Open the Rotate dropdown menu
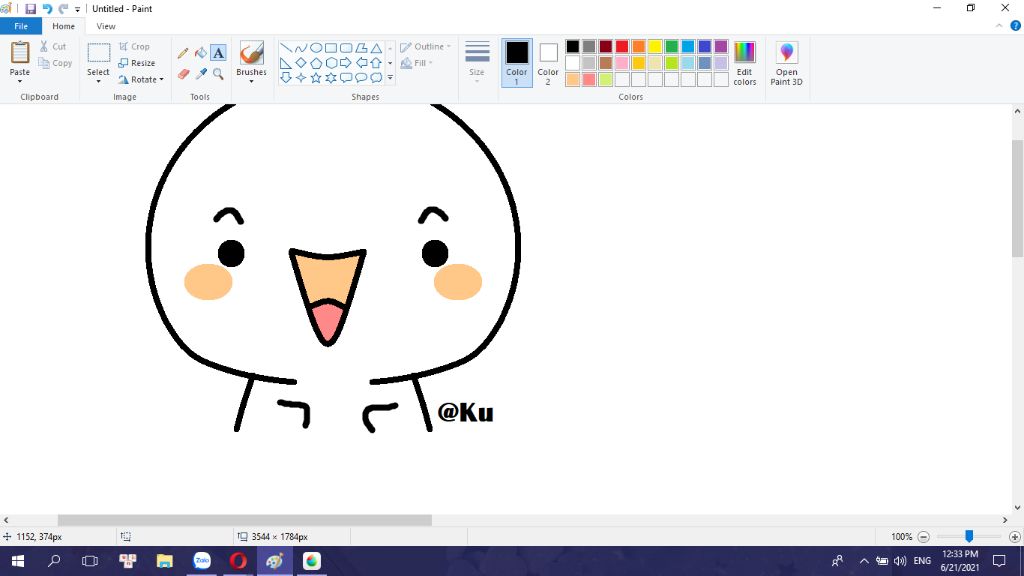Screen dimensions: 1024x576 pyautogui.click(x=141, y=80)
